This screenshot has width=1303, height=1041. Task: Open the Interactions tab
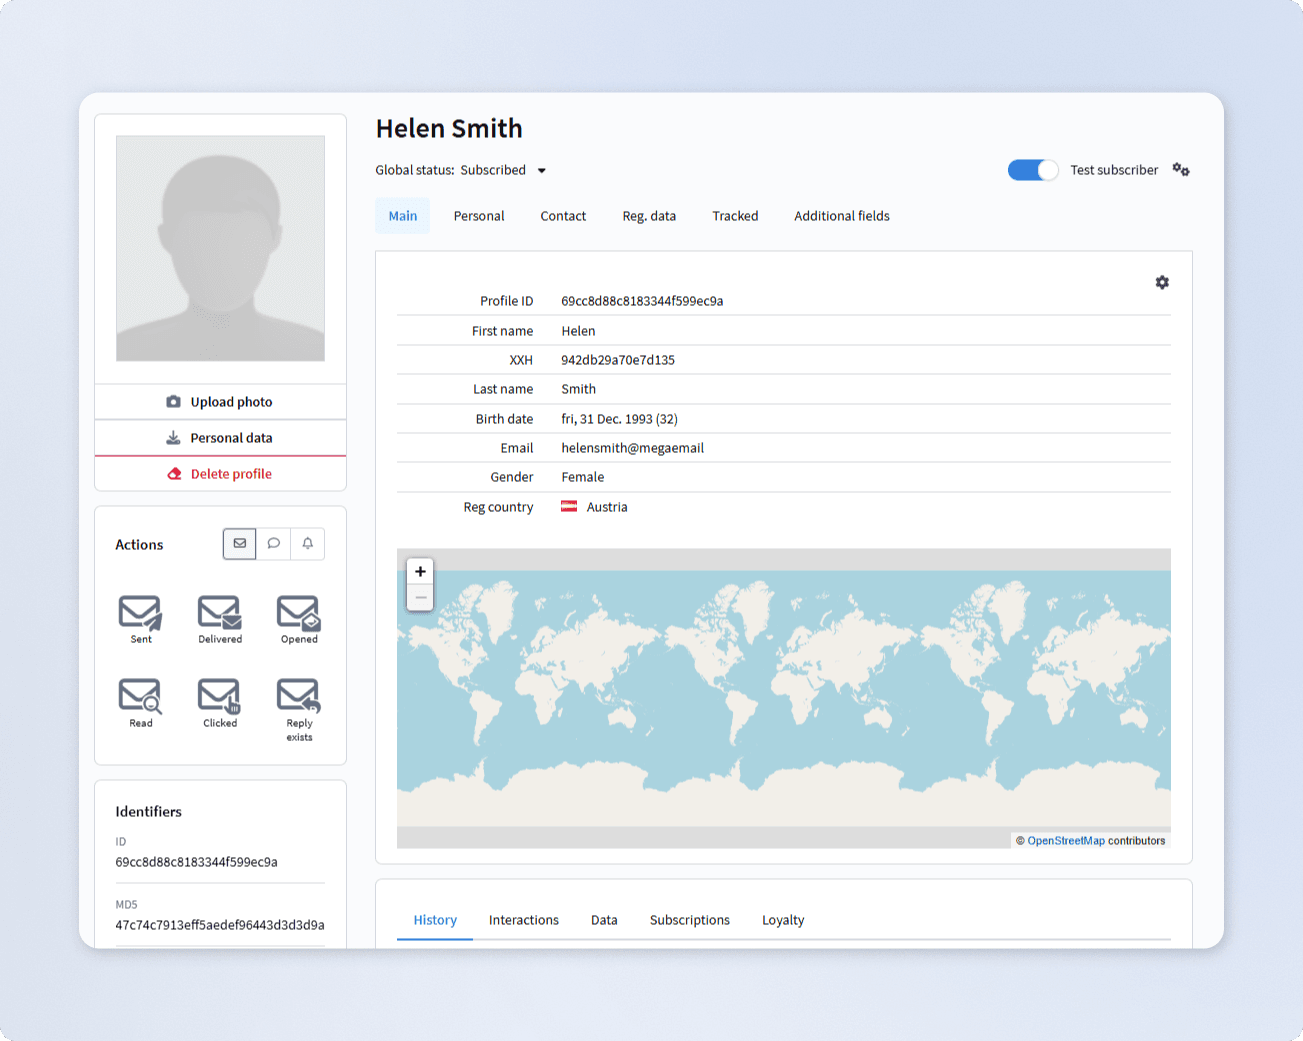click(x=524, y=920)
